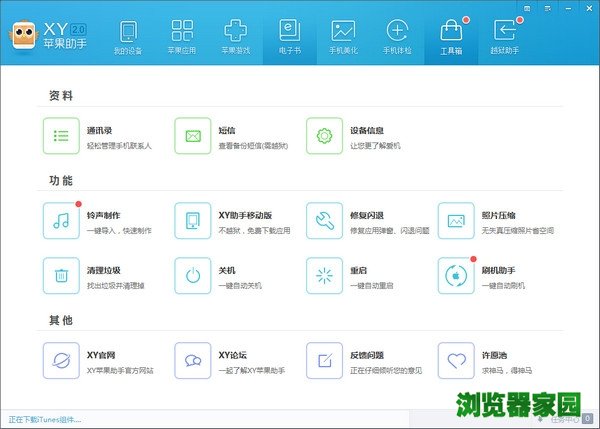The height and width of the screenshot is (429, 600).
Task: Click the 反馈问题 edit note icon
Action: [x=324, y=360]
